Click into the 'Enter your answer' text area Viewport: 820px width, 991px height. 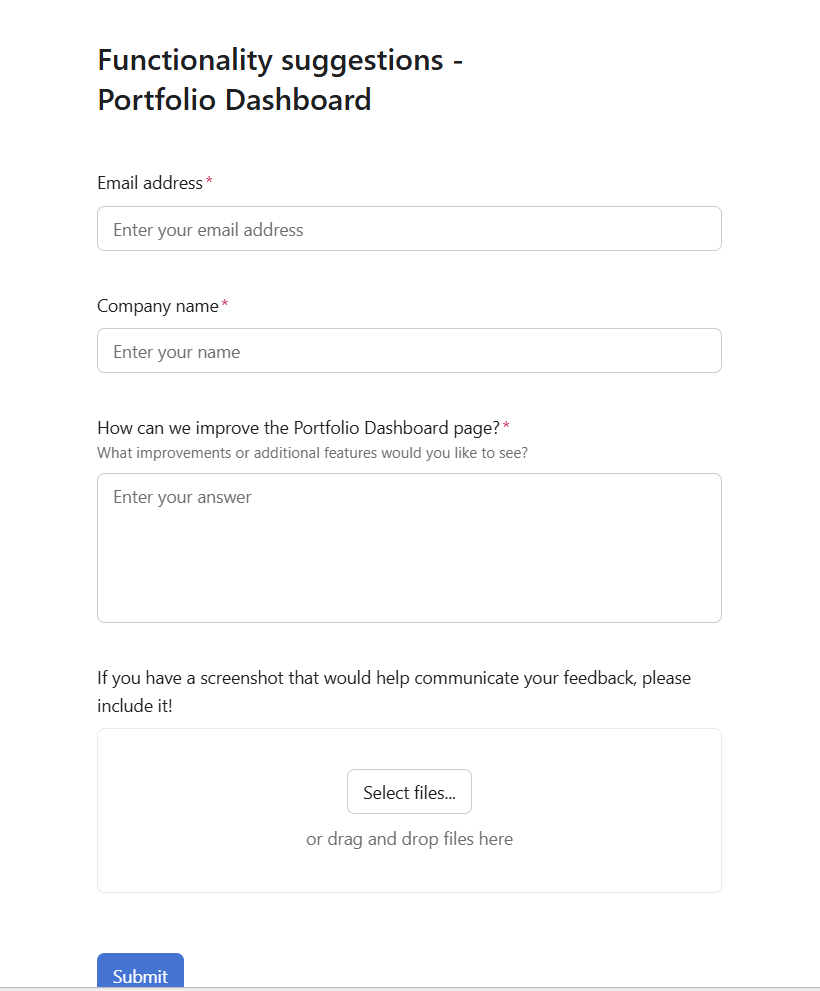pos(409,548)
